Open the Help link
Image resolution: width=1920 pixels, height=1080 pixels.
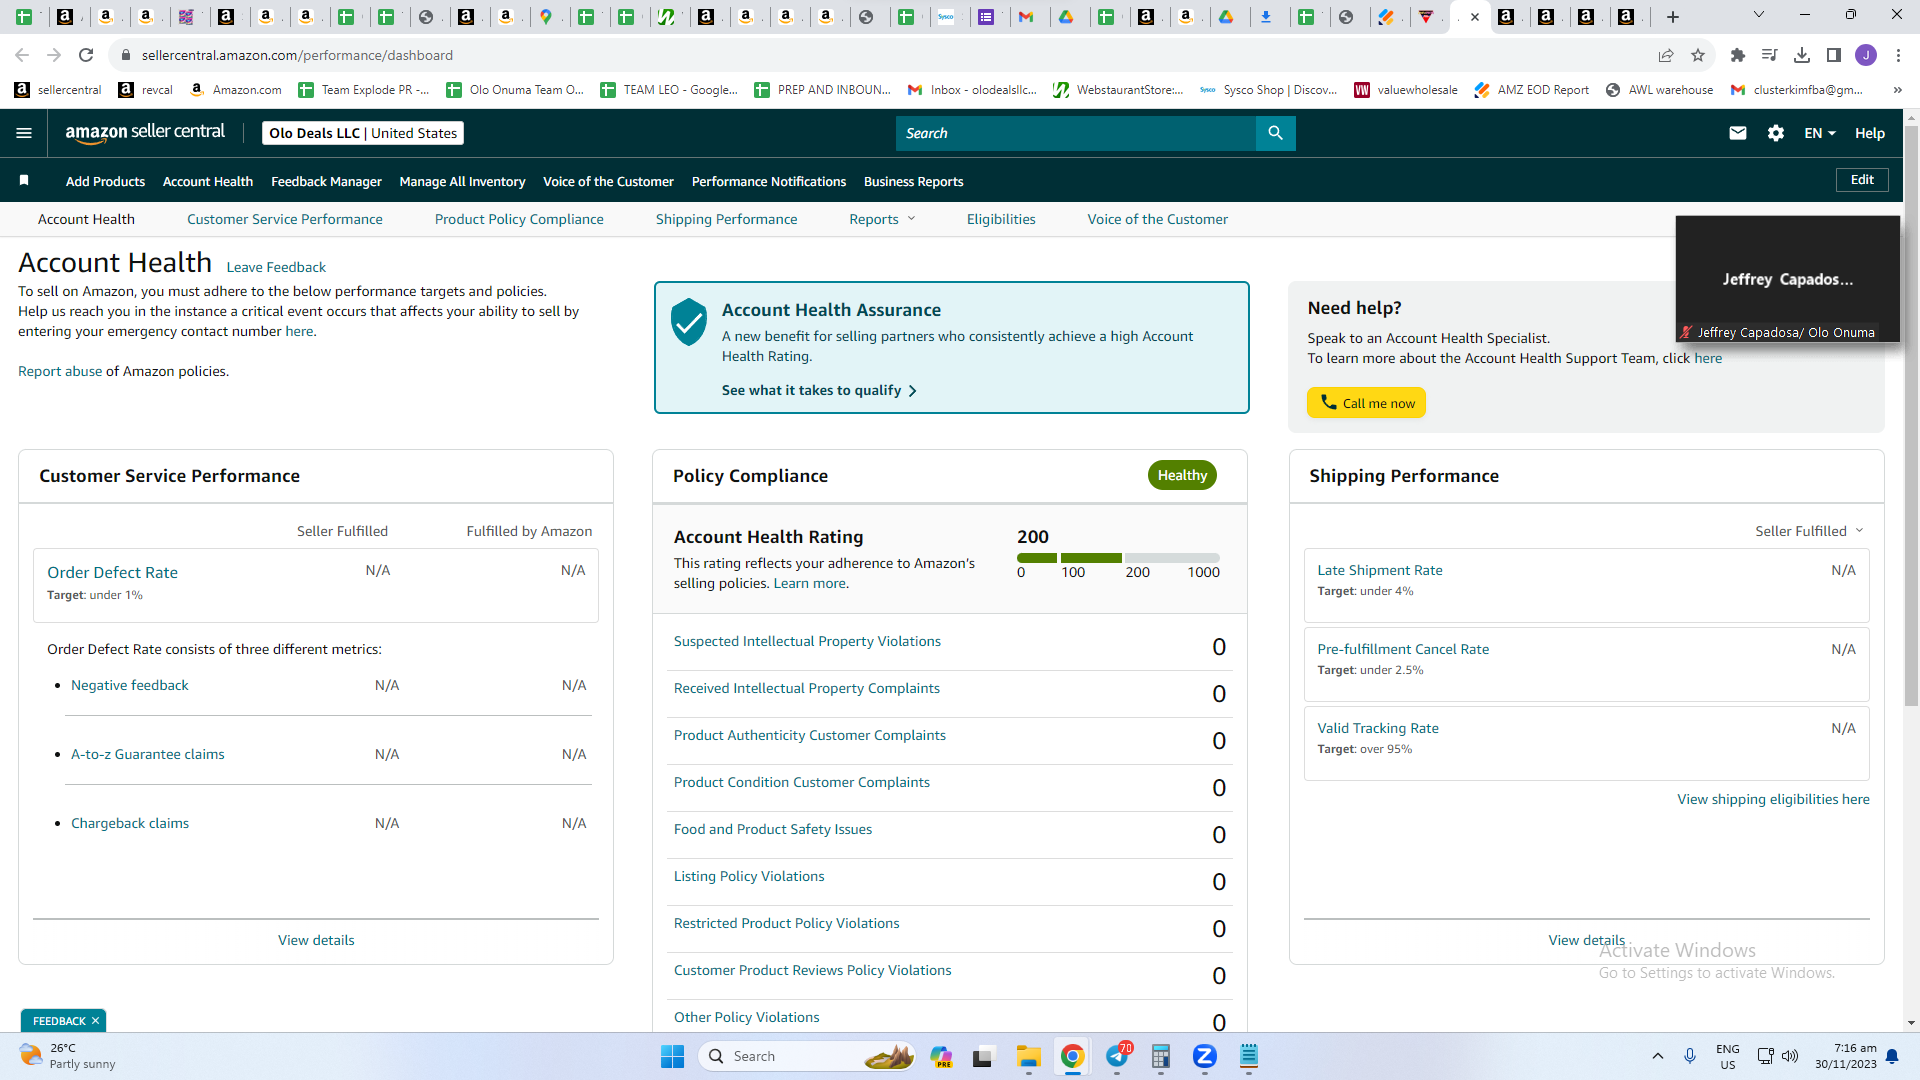(x=1870, y=133)
